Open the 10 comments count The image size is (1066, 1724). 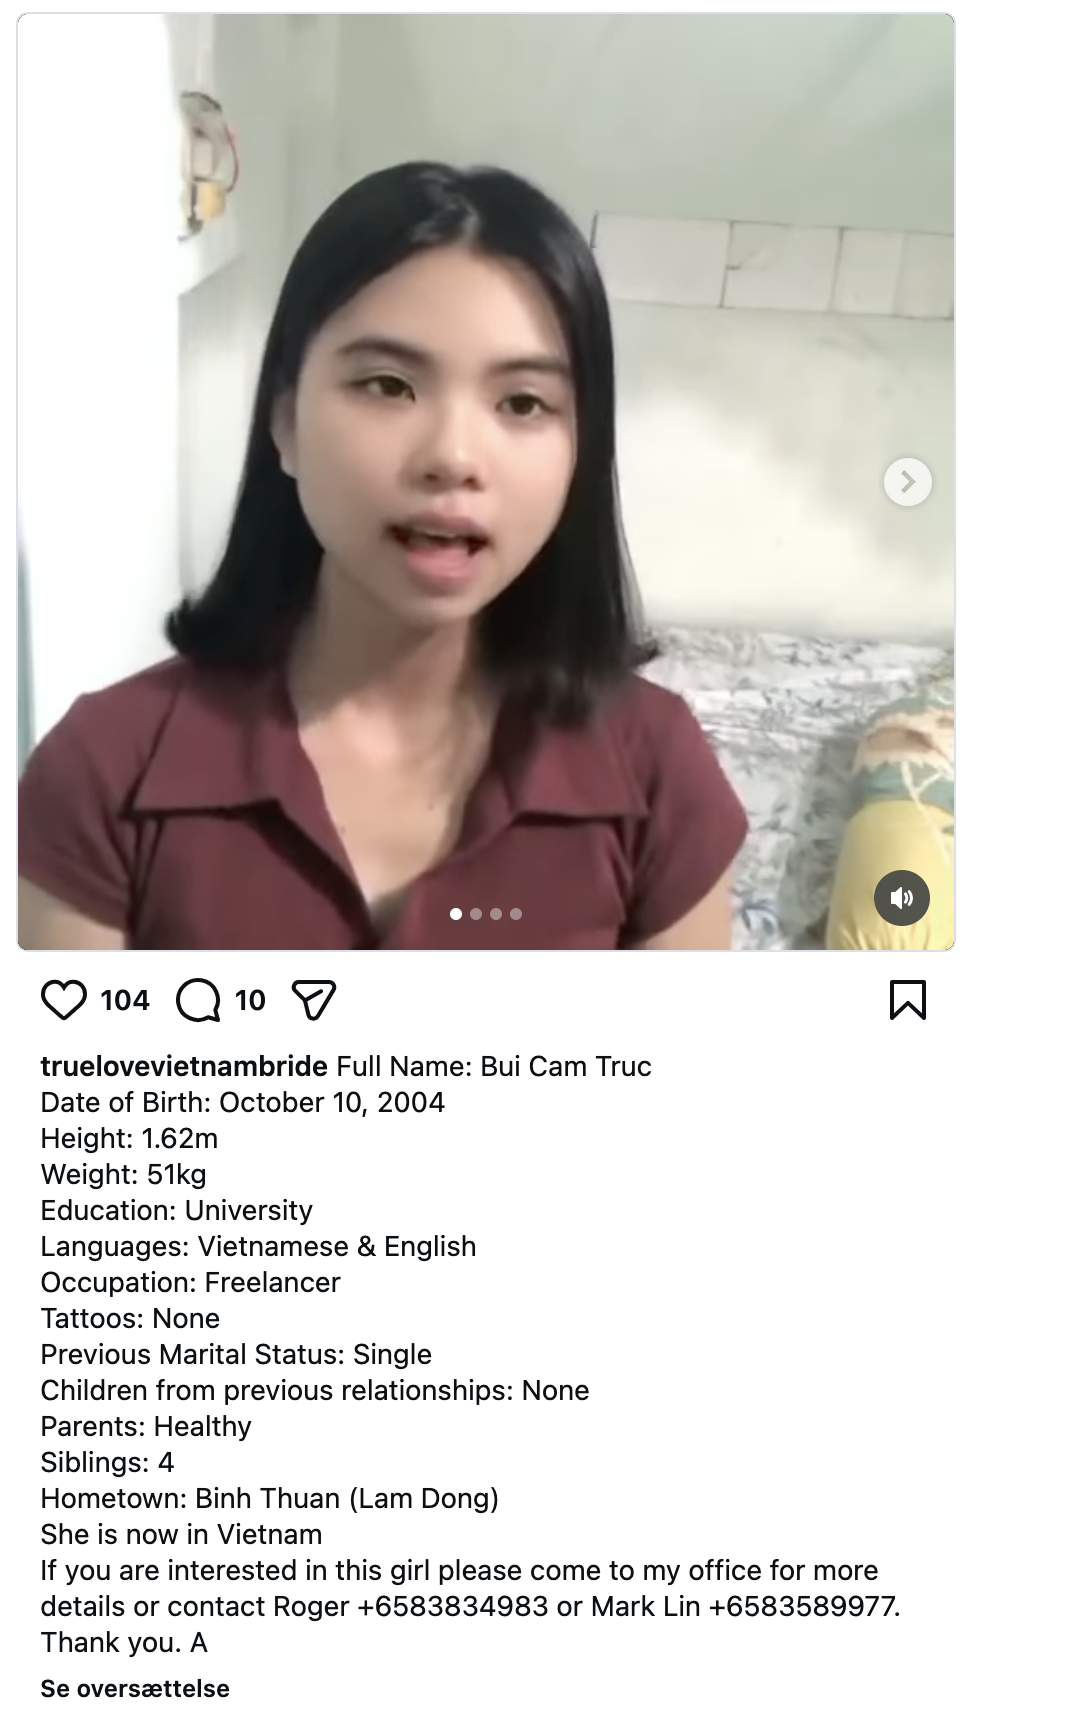tap(250, 1000)
